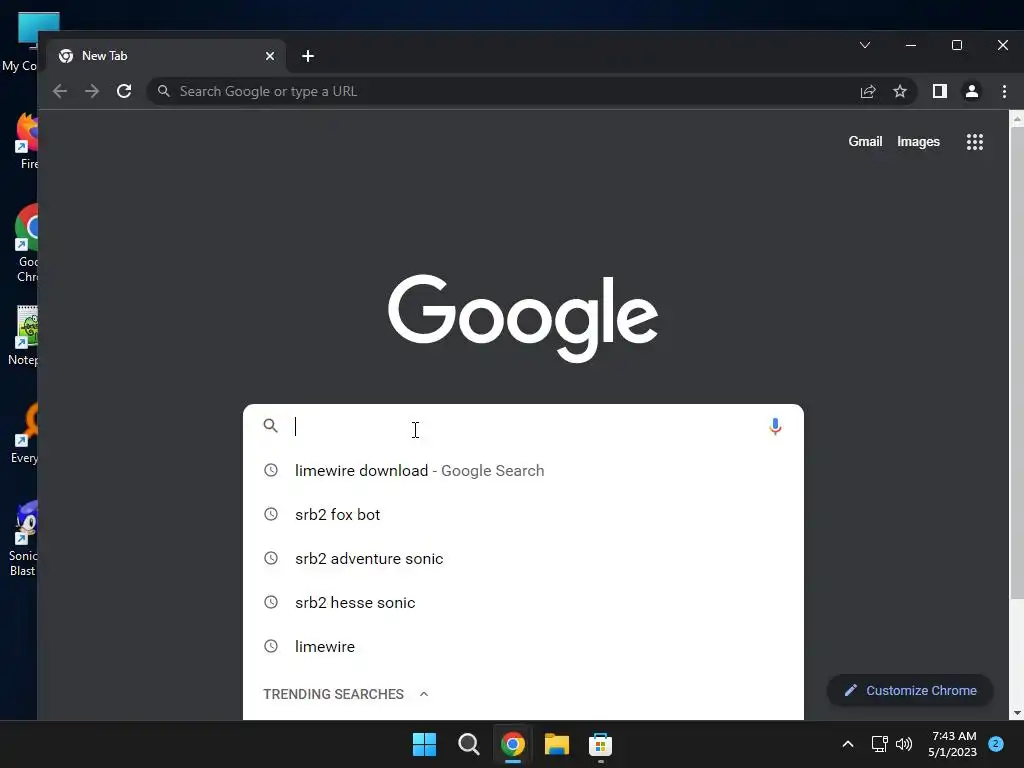Open the Windows Start menu

click(424, 744)
